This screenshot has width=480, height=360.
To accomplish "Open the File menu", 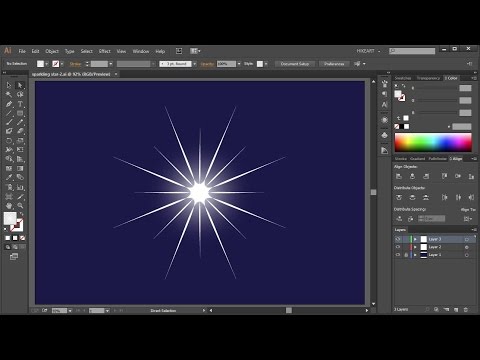I will (x=22, y=51).
